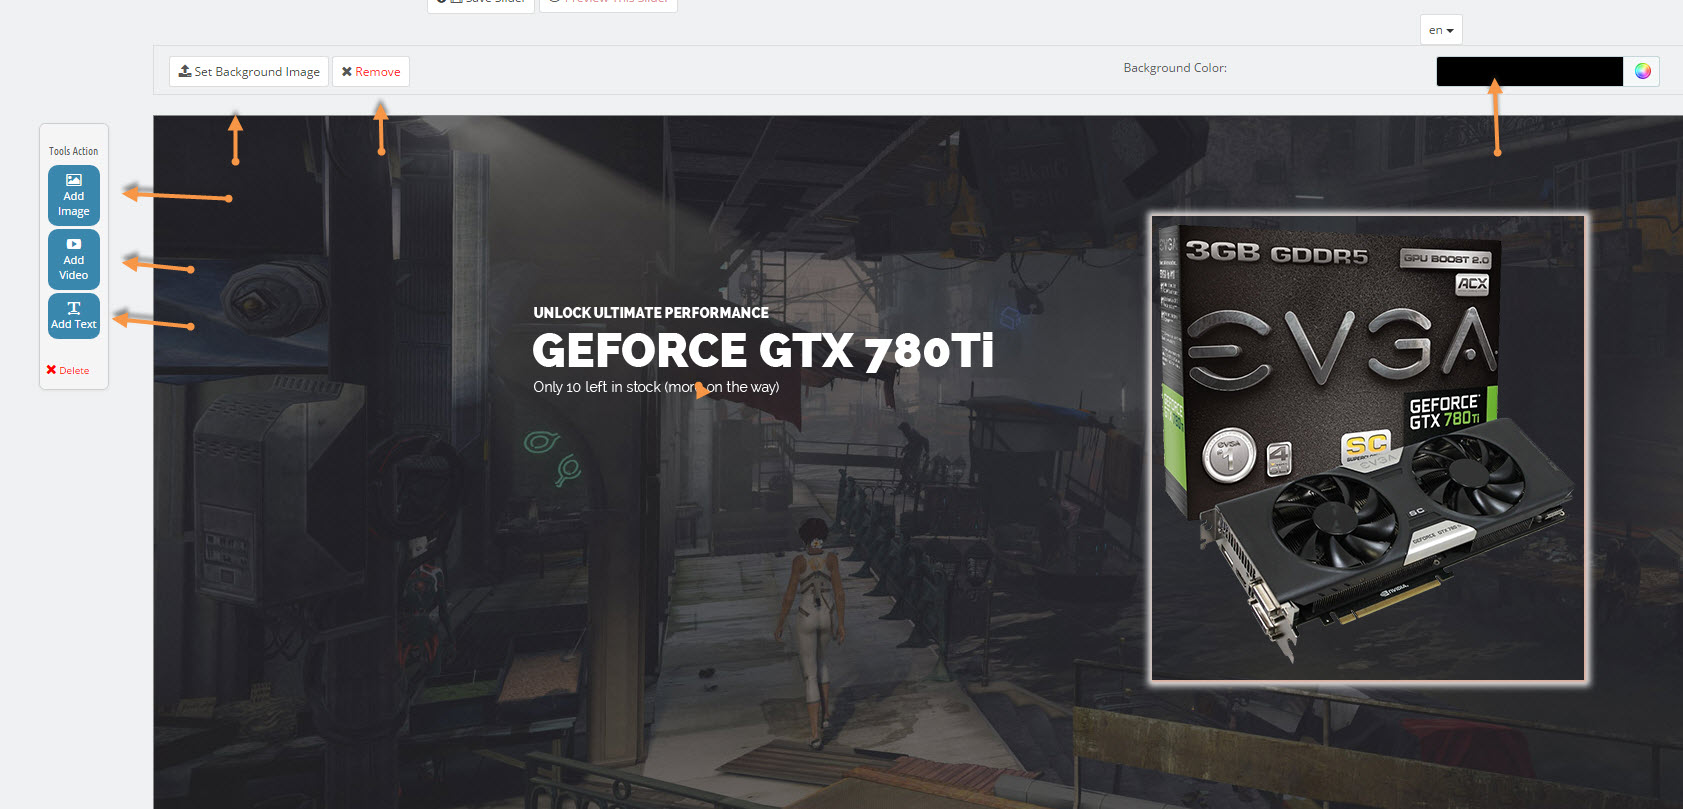
Task: Click the Background Color label
Action: (x=1175, y=68)
